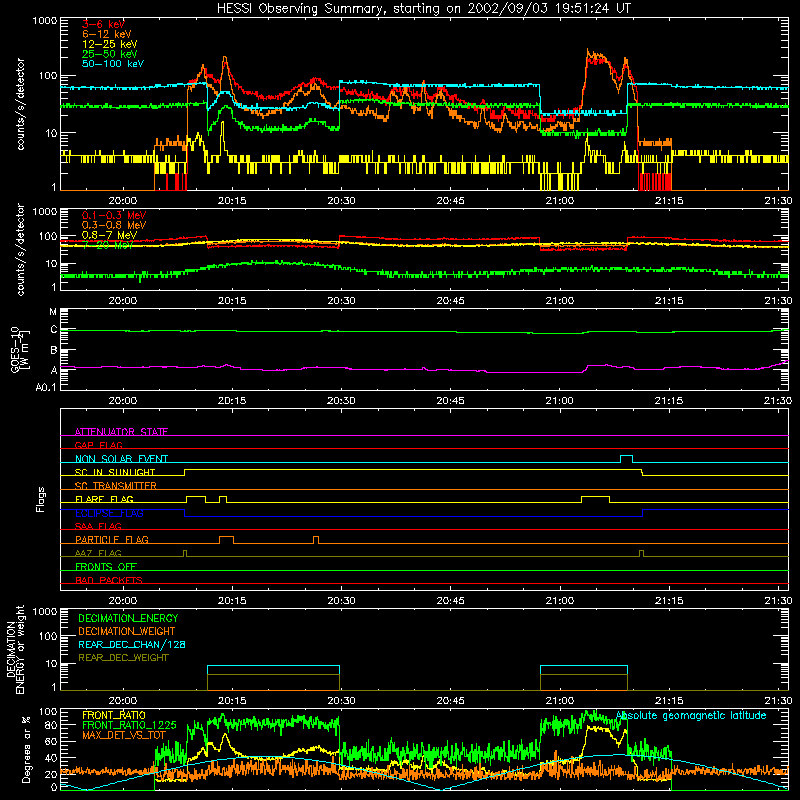Click the ECLIPSE_FLAG label
The height and width of the screenshot is (800, 800).
point(109,513)
